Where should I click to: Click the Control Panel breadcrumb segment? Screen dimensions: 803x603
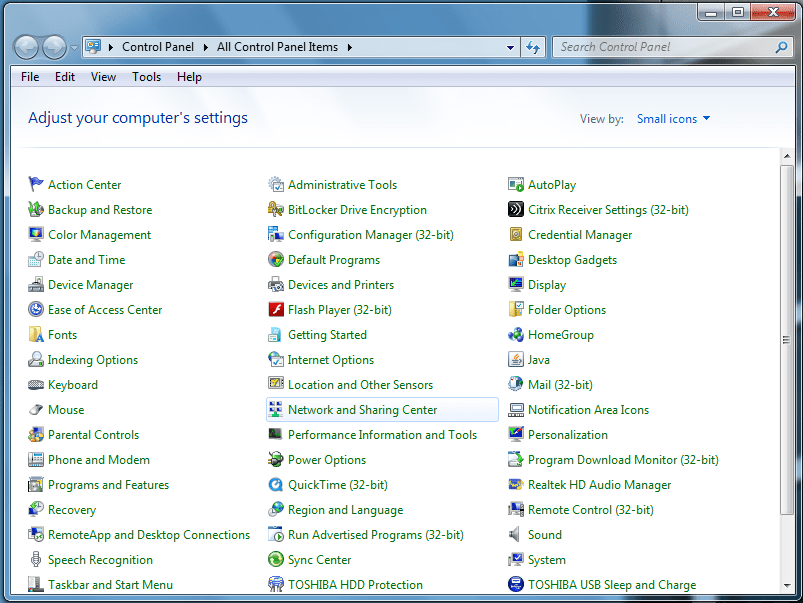pos(158,47)
